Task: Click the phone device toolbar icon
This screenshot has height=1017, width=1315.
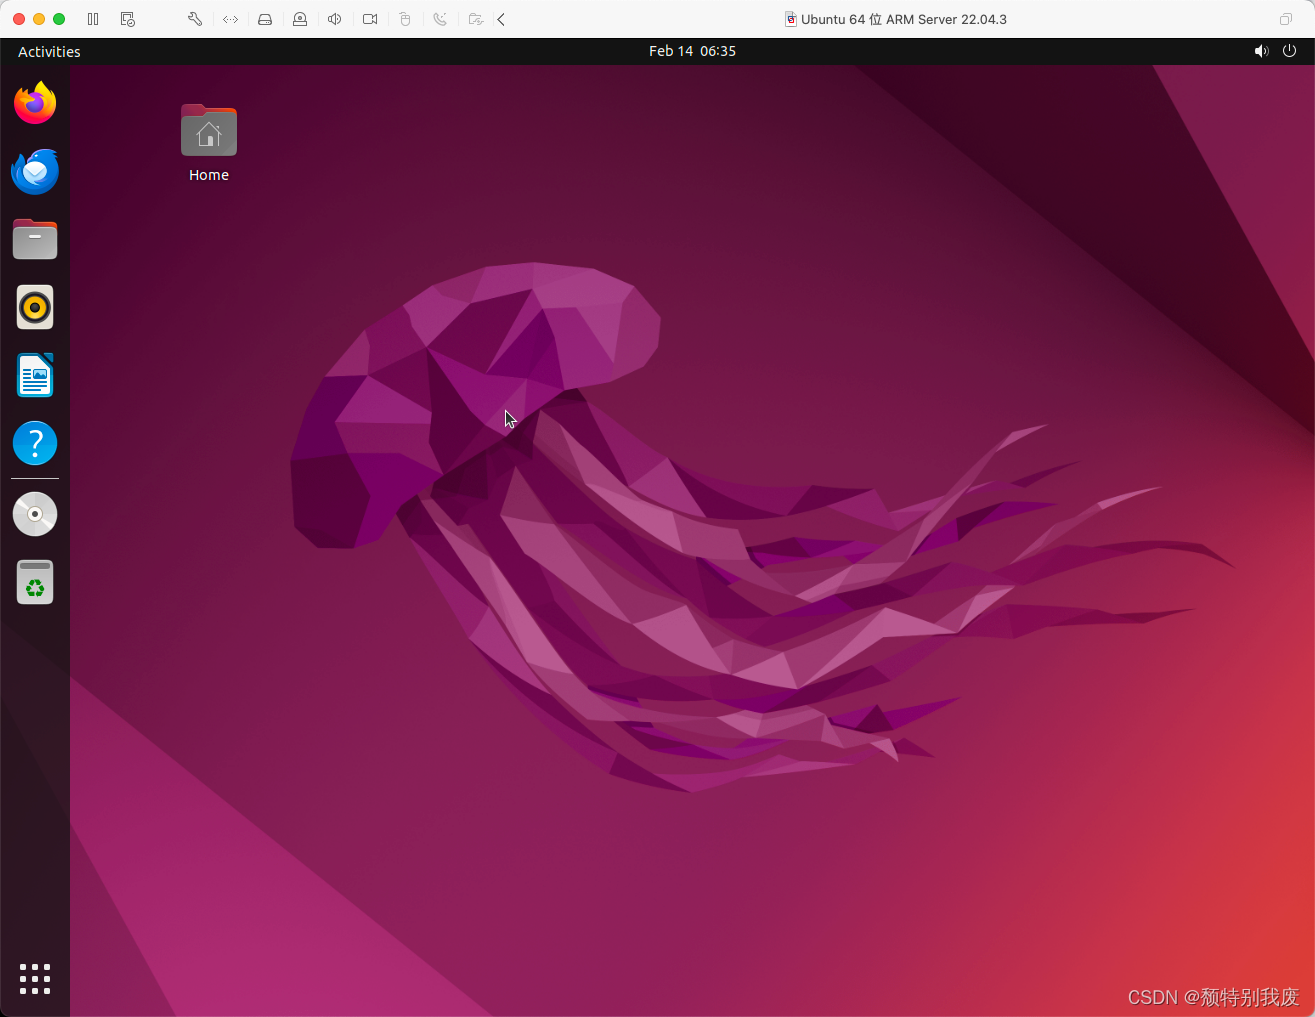Action: (440, 19)
